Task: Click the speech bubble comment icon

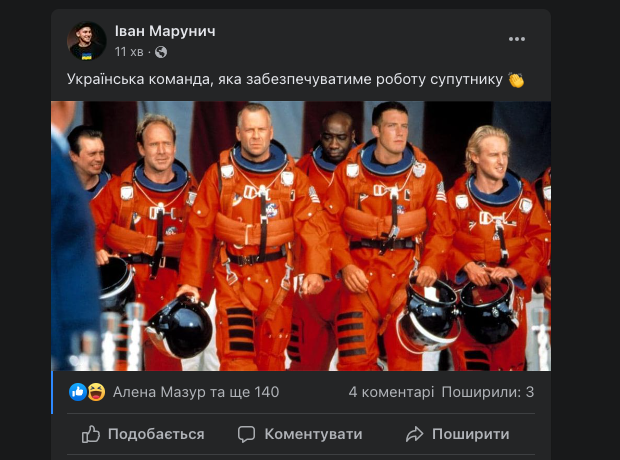Action: [246, 434]
